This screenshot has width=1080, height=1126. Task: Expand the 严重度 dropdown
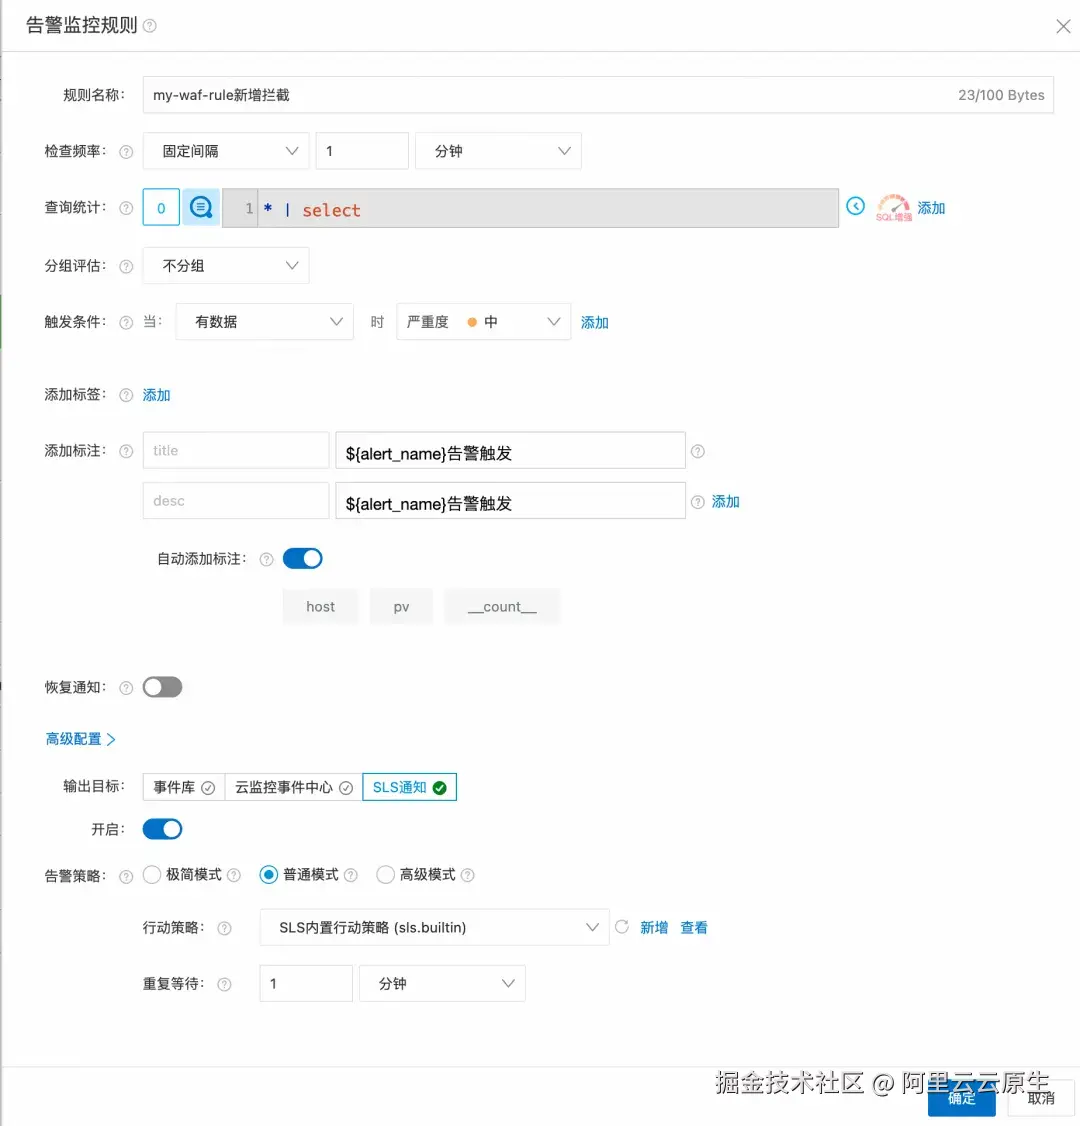(483, 321)
